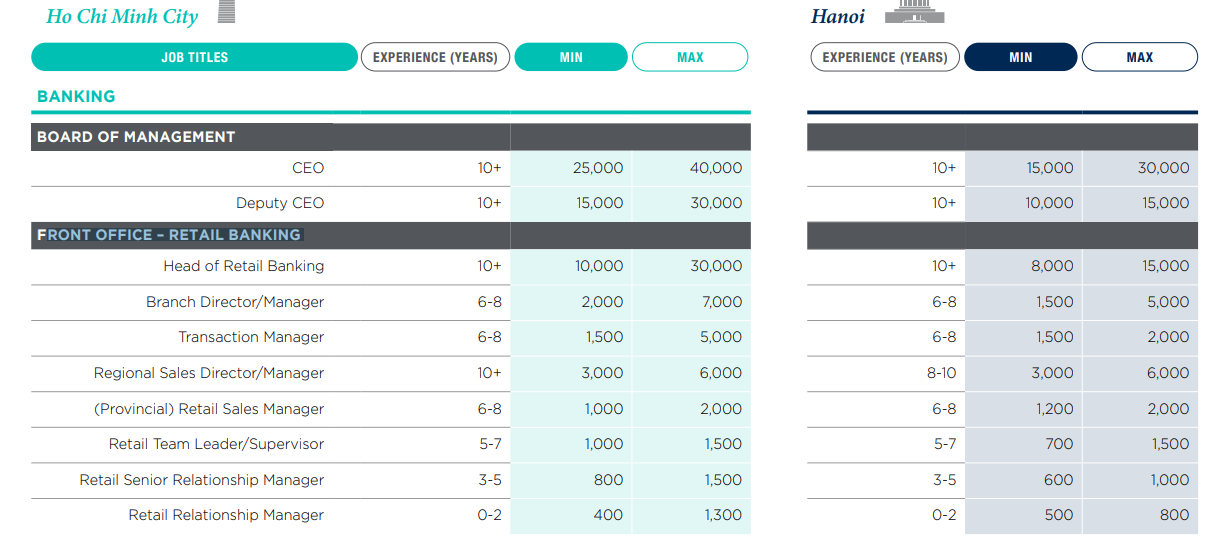This screenshot has width=1212, height=542.
Task: Click the Deputy CEO job title
Action: [x=280, y=203]
